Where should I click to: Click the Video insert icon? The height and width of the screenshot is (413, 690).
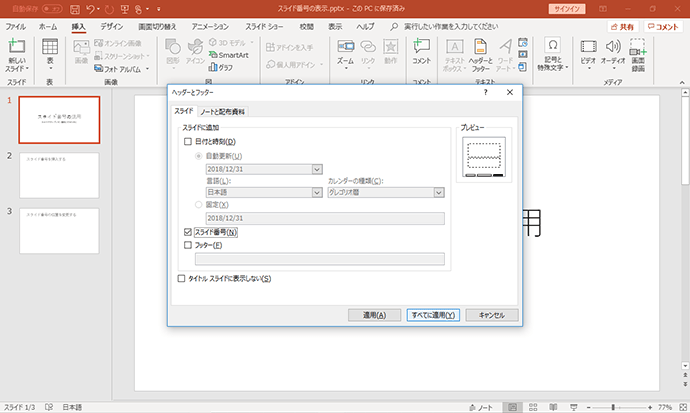pos(588,46)
